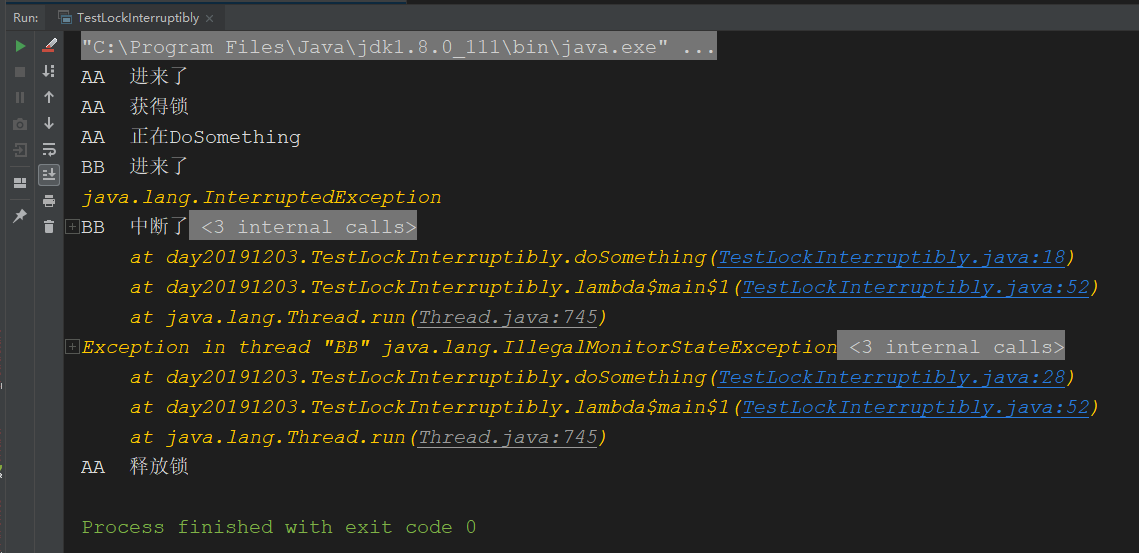Open TestLockInterruptibly.java:52 link under InterruptedException trace
Image resolution: width=1139 pixels, height=553 pixels.
(915, 287)
